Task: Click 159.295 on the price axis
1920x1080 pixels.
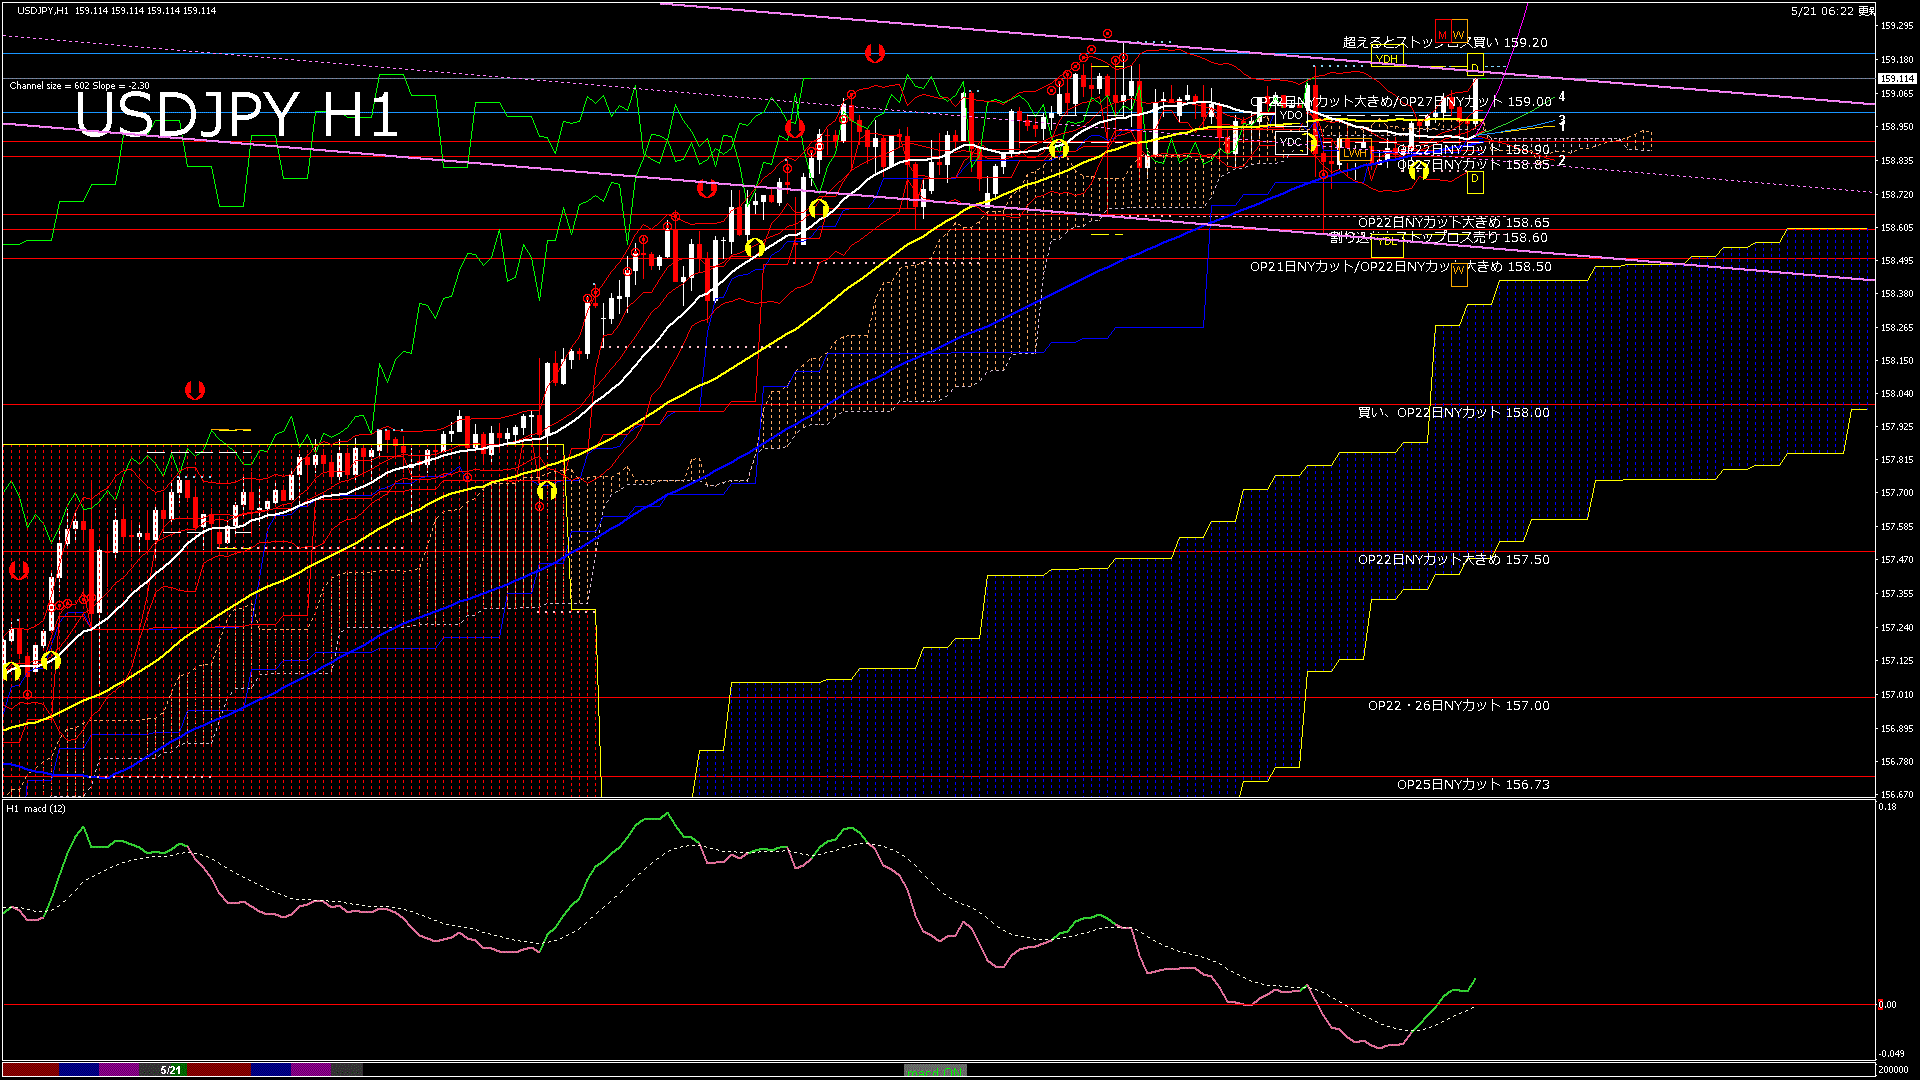Action: (x=1897, y=26)
